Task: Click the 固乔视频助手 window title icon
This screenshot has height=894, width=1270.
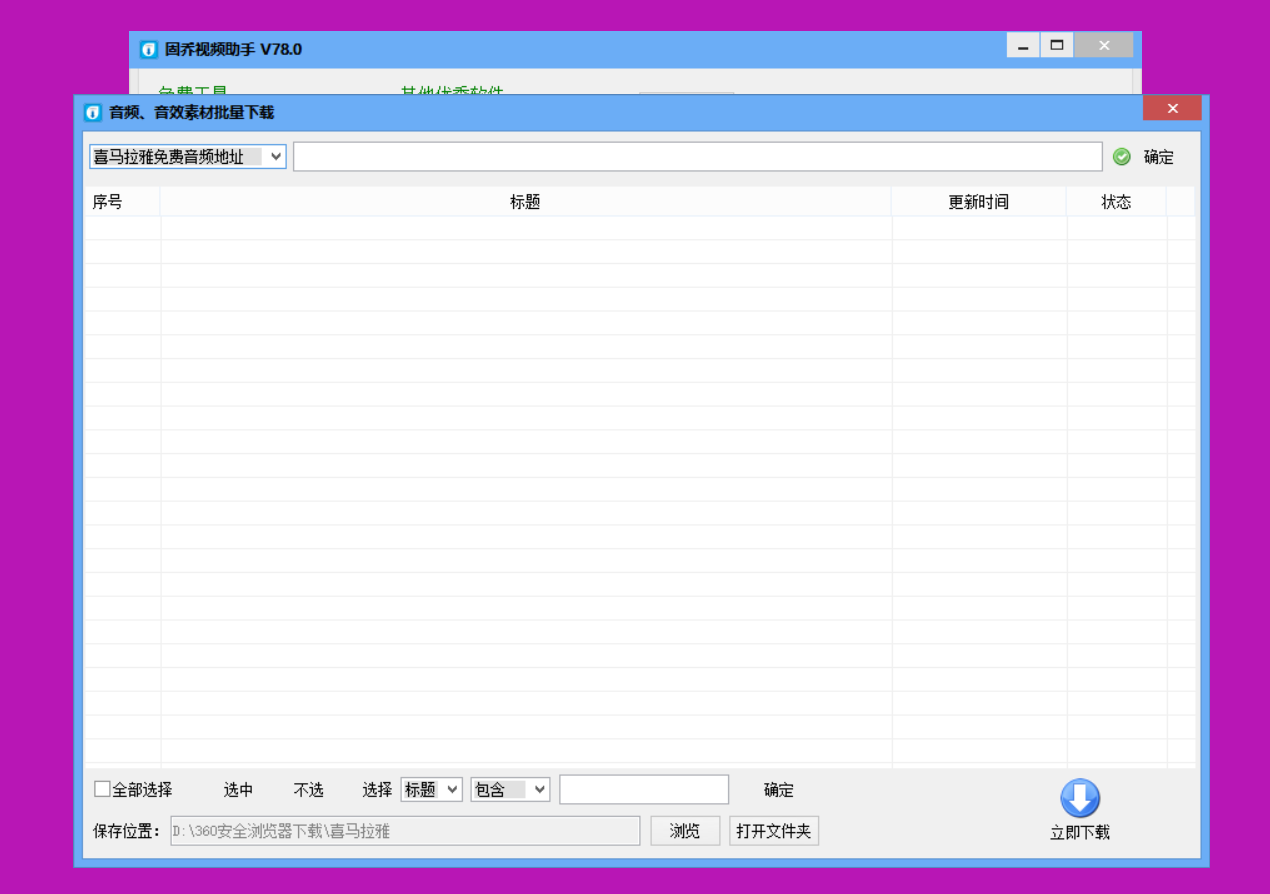Action: (149, 49)
